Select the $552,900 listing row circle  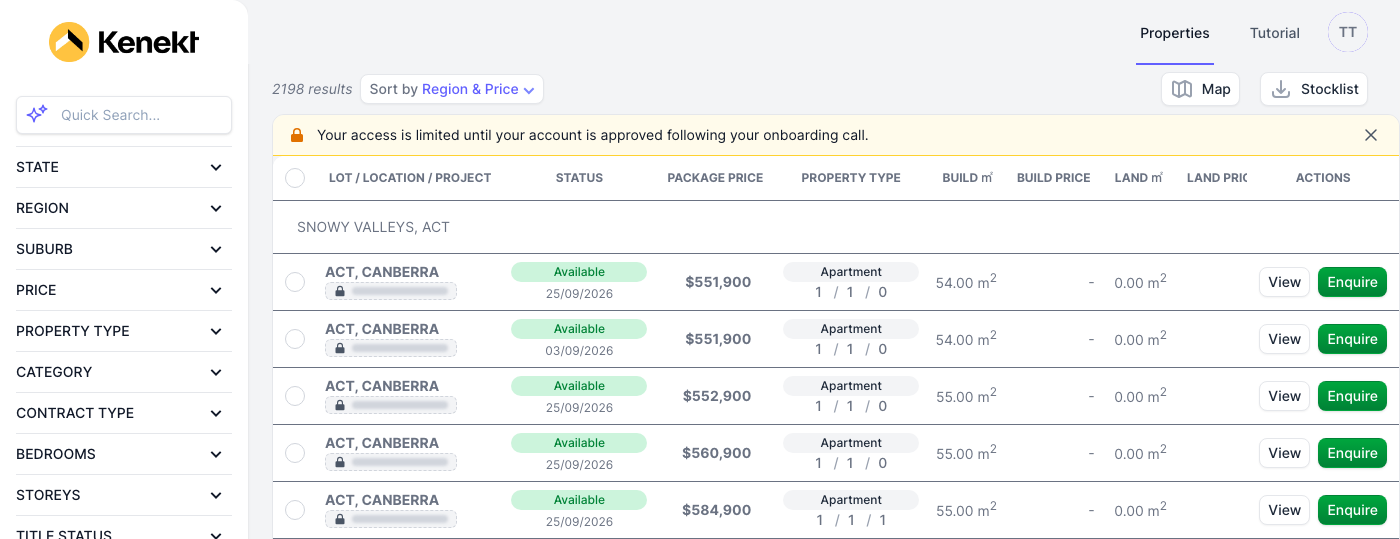coord(295,396)
